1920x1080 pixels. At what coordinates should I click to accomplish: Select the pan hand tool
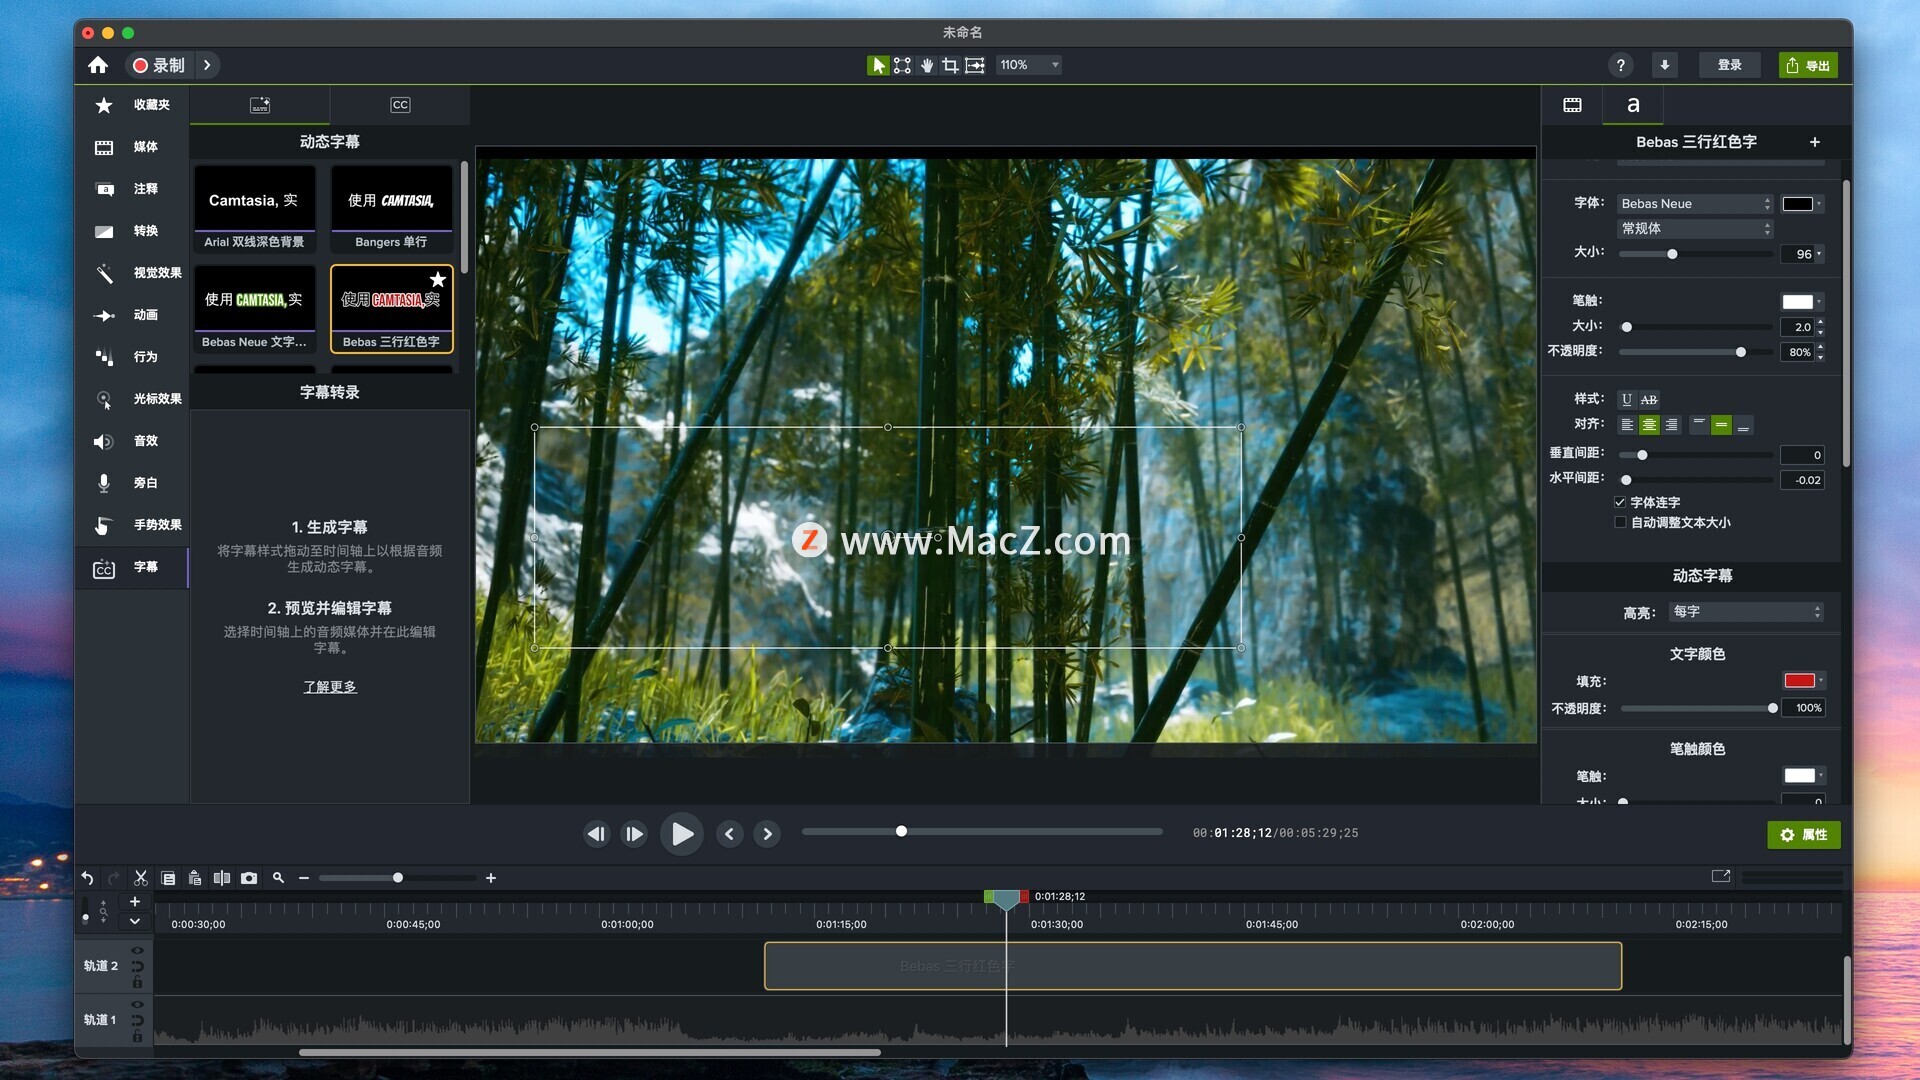click(x=926, y=65)
